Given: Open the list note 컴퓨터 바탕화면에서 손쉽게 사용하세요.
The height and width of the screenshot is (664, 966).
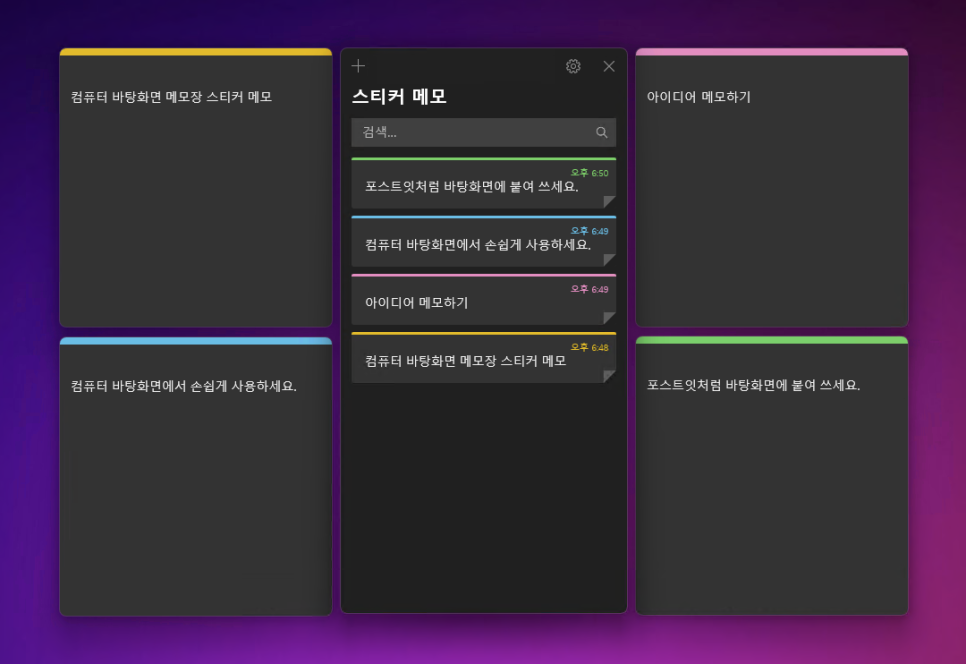Looking at the screenshot, I should click(484, 241).
